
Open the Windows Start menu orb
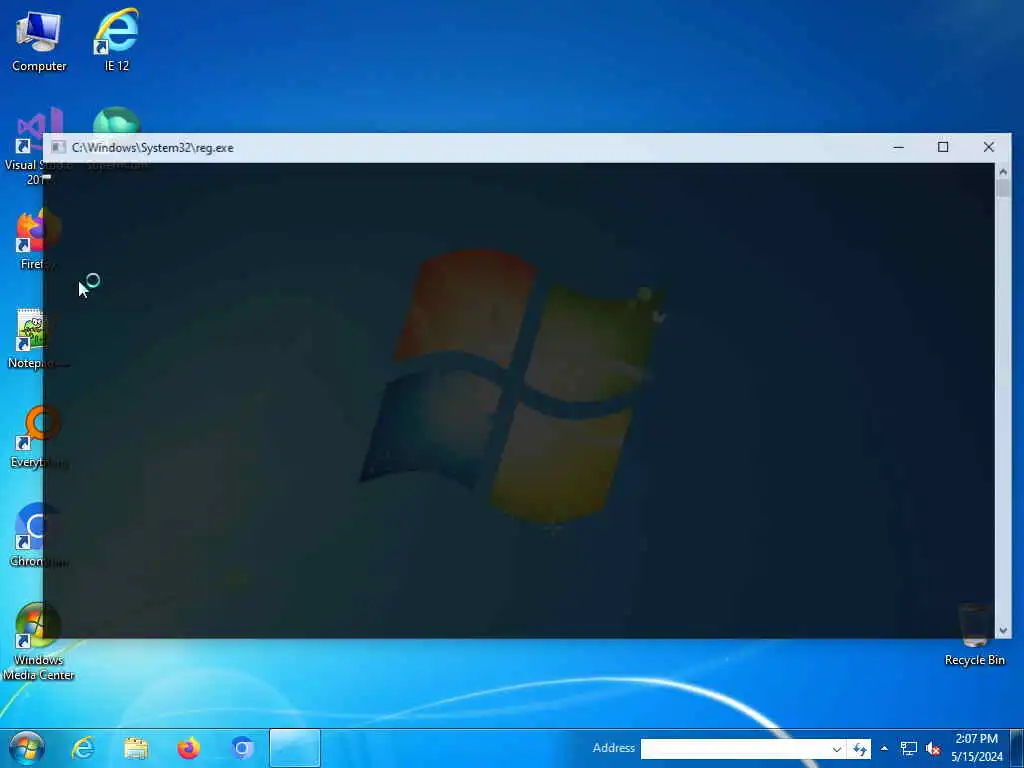coord(27,748)
